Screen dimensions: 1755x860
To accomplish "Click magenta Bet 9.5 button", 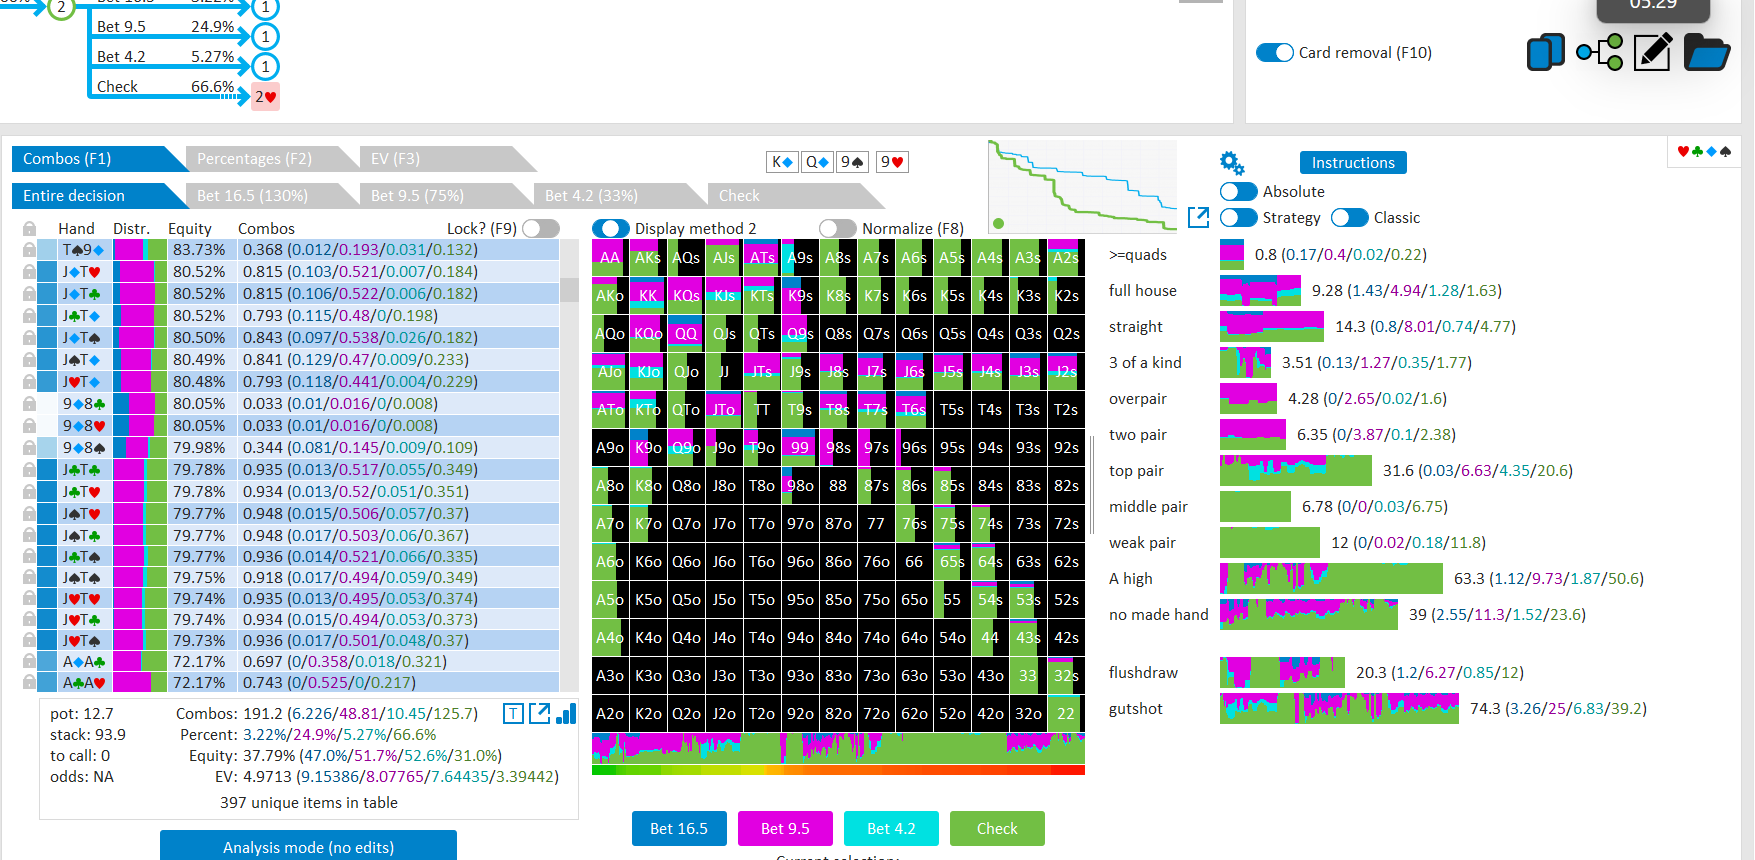I will (x=785, y=829).
